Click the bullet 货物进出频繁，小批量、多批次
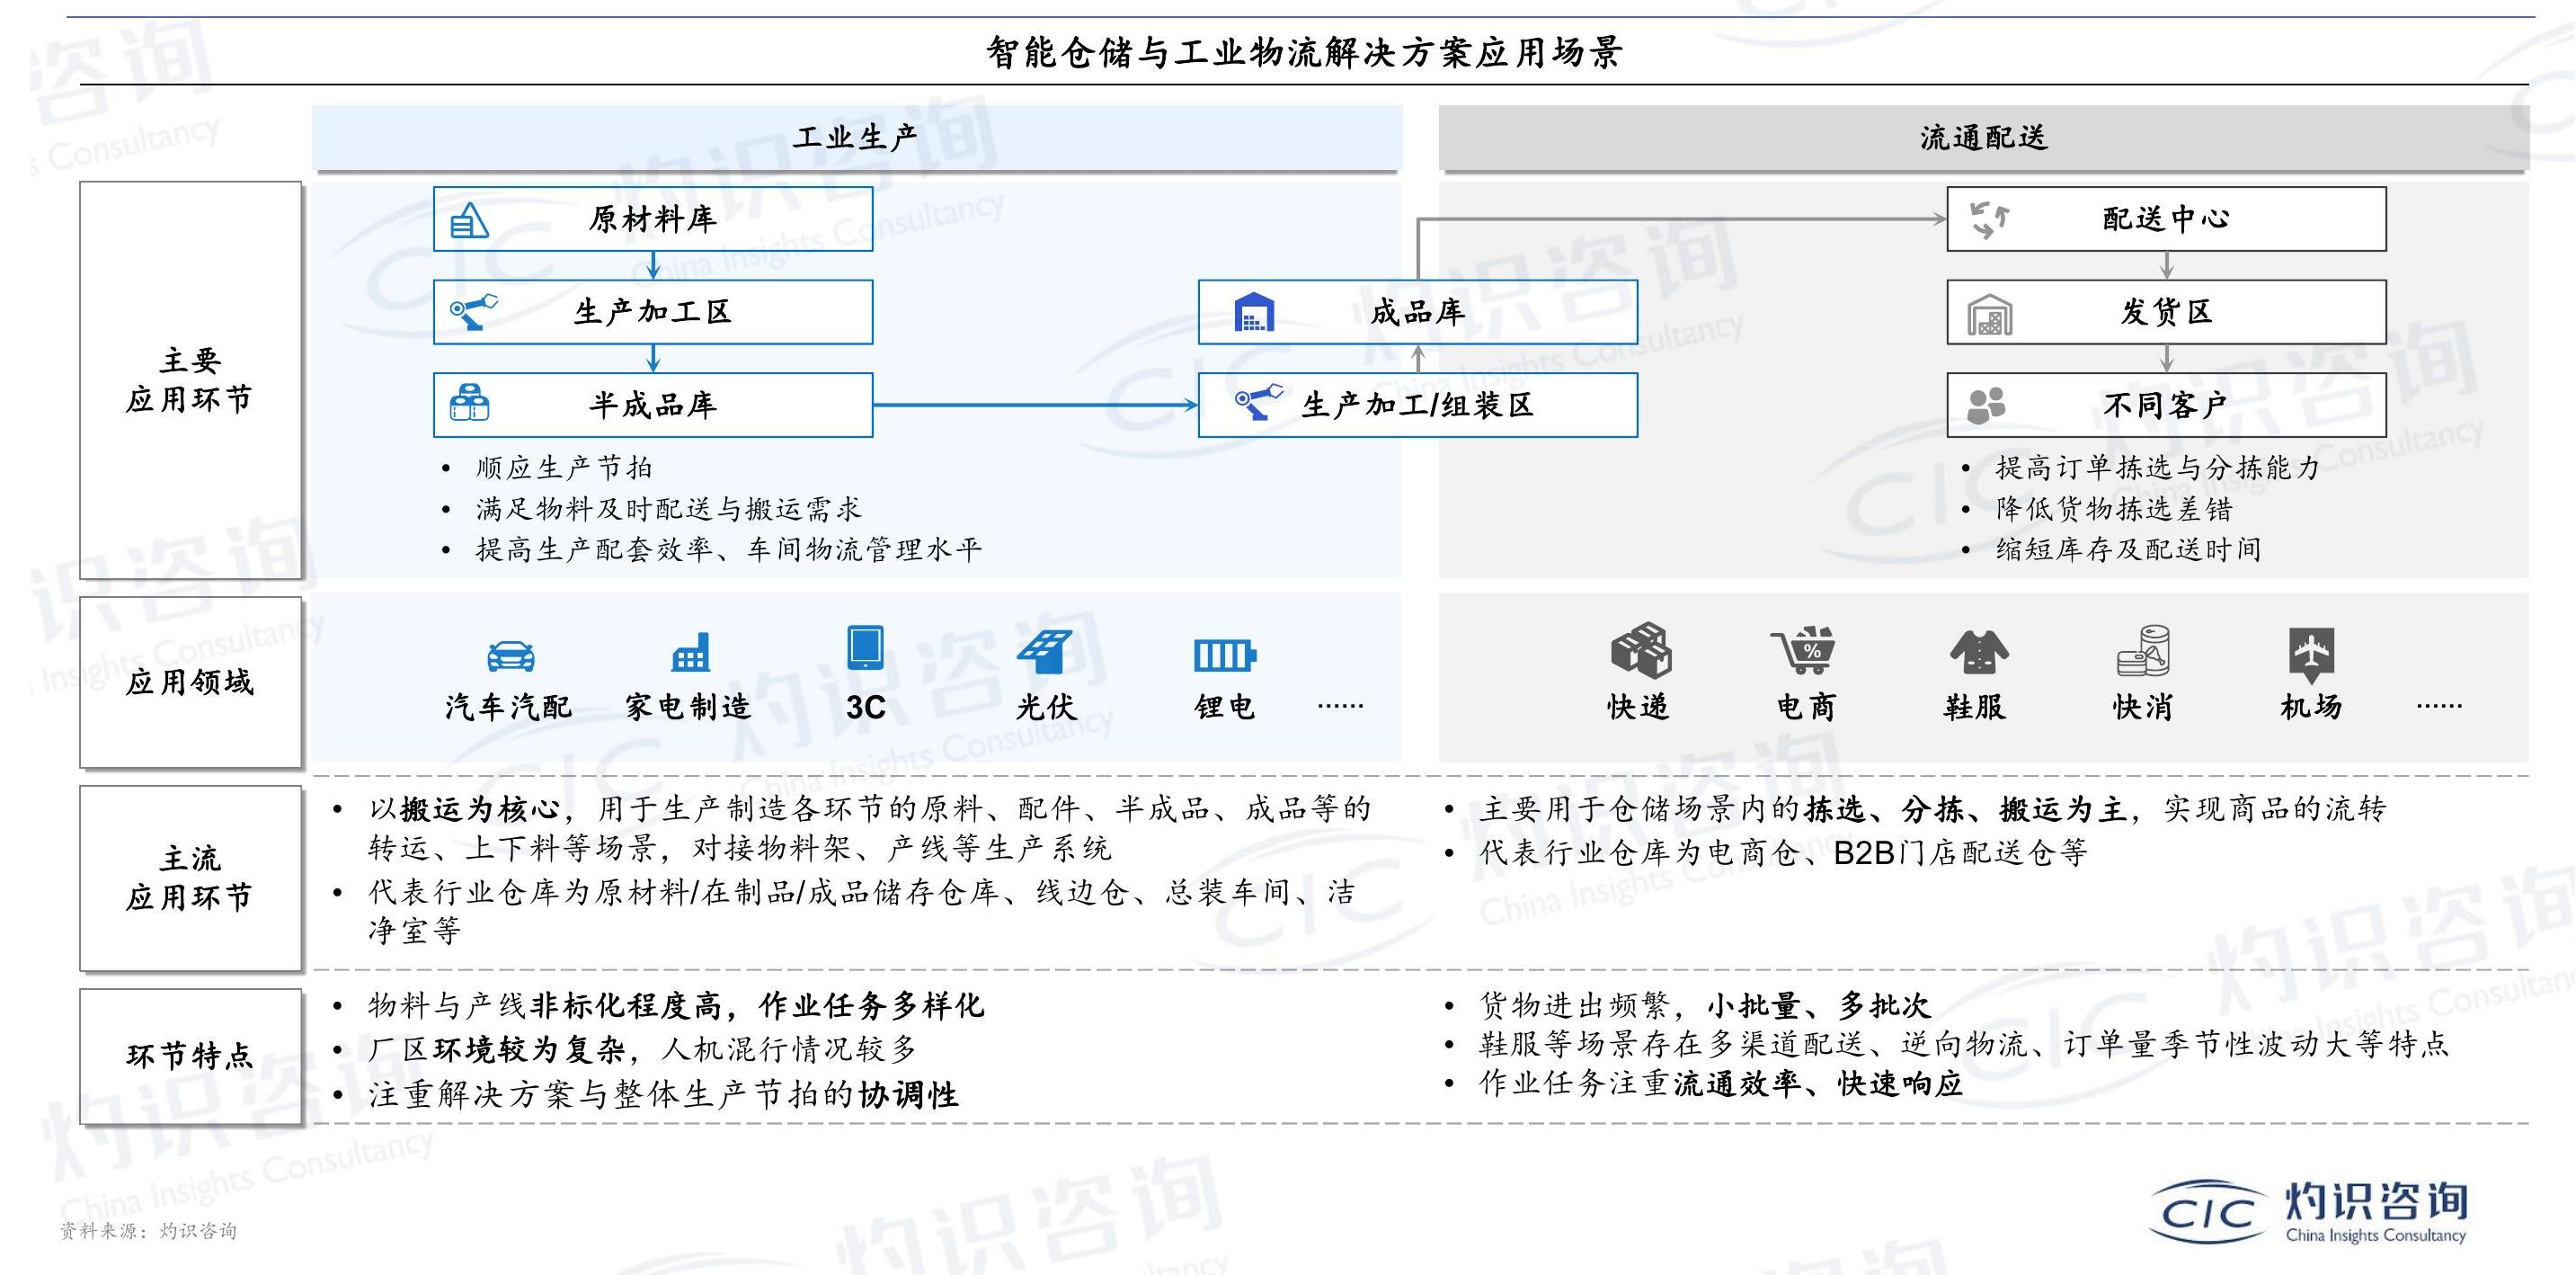The image size is (2576, 1275). 1705,1005
